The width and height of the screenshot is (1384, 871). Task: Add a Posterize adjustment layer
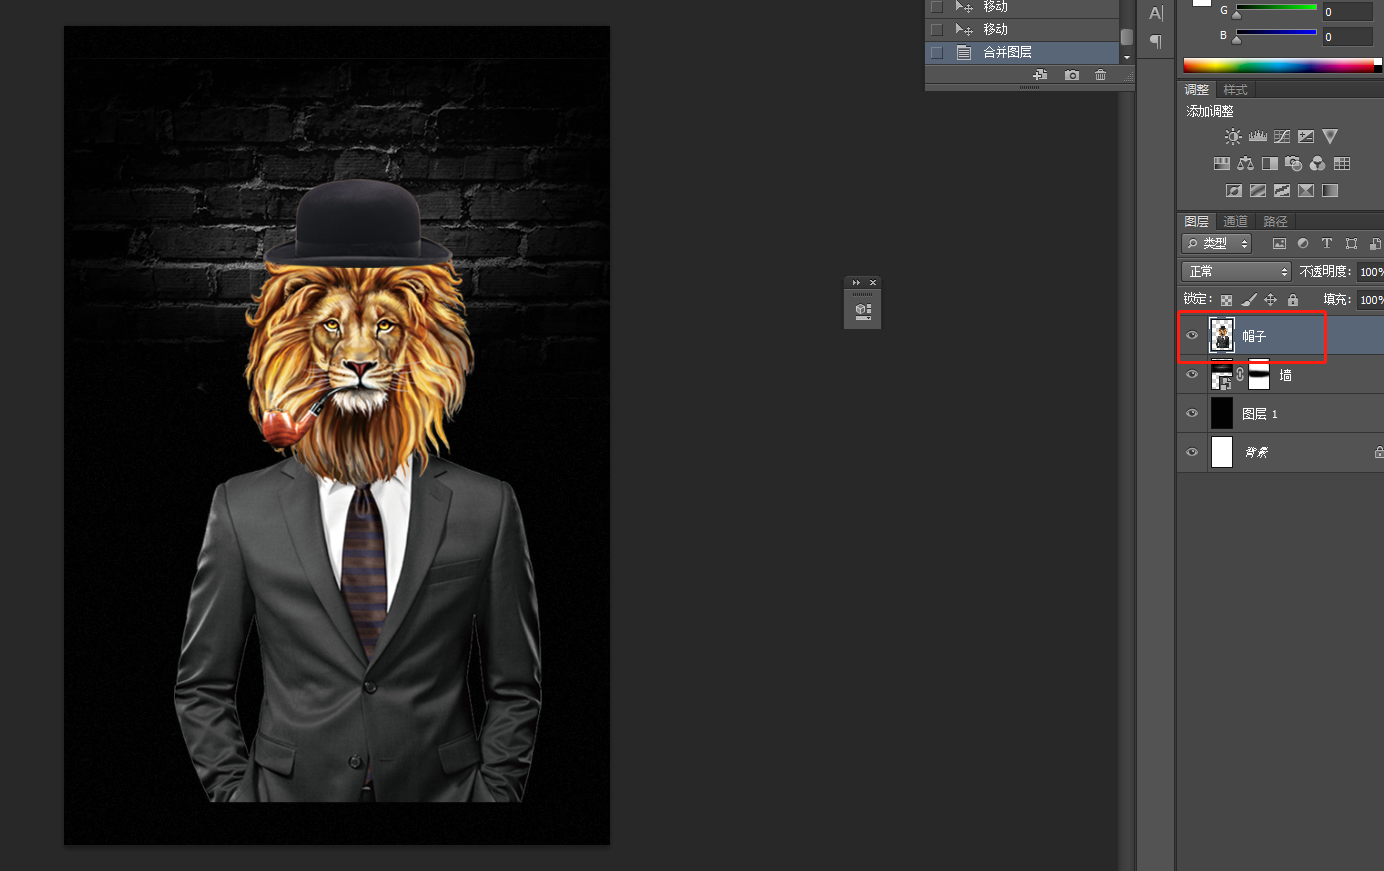[1258, 191]
